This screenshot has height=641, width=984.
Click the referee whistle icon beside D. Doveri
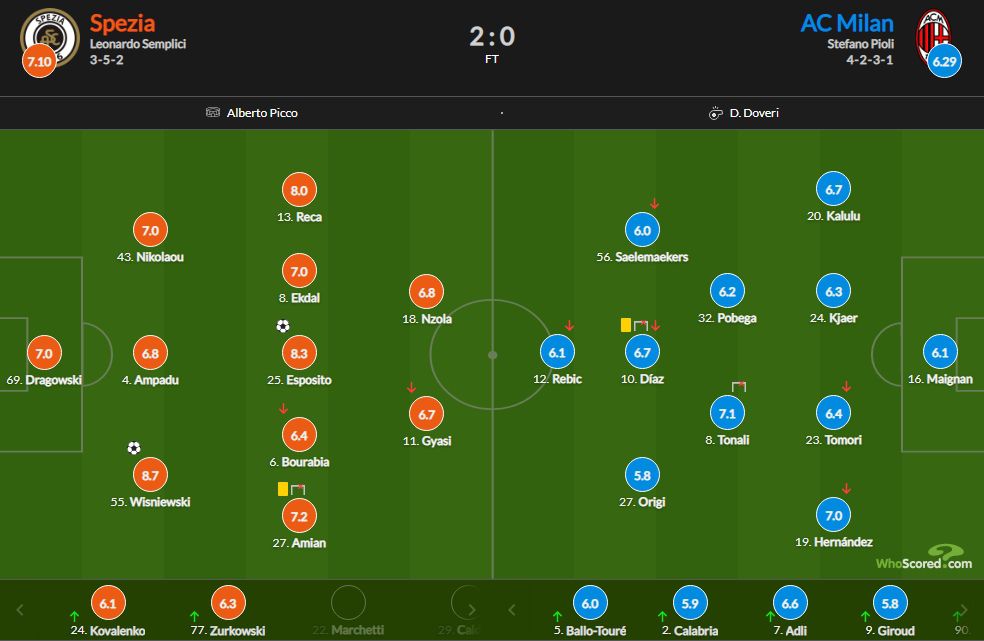tap(715, 113)
